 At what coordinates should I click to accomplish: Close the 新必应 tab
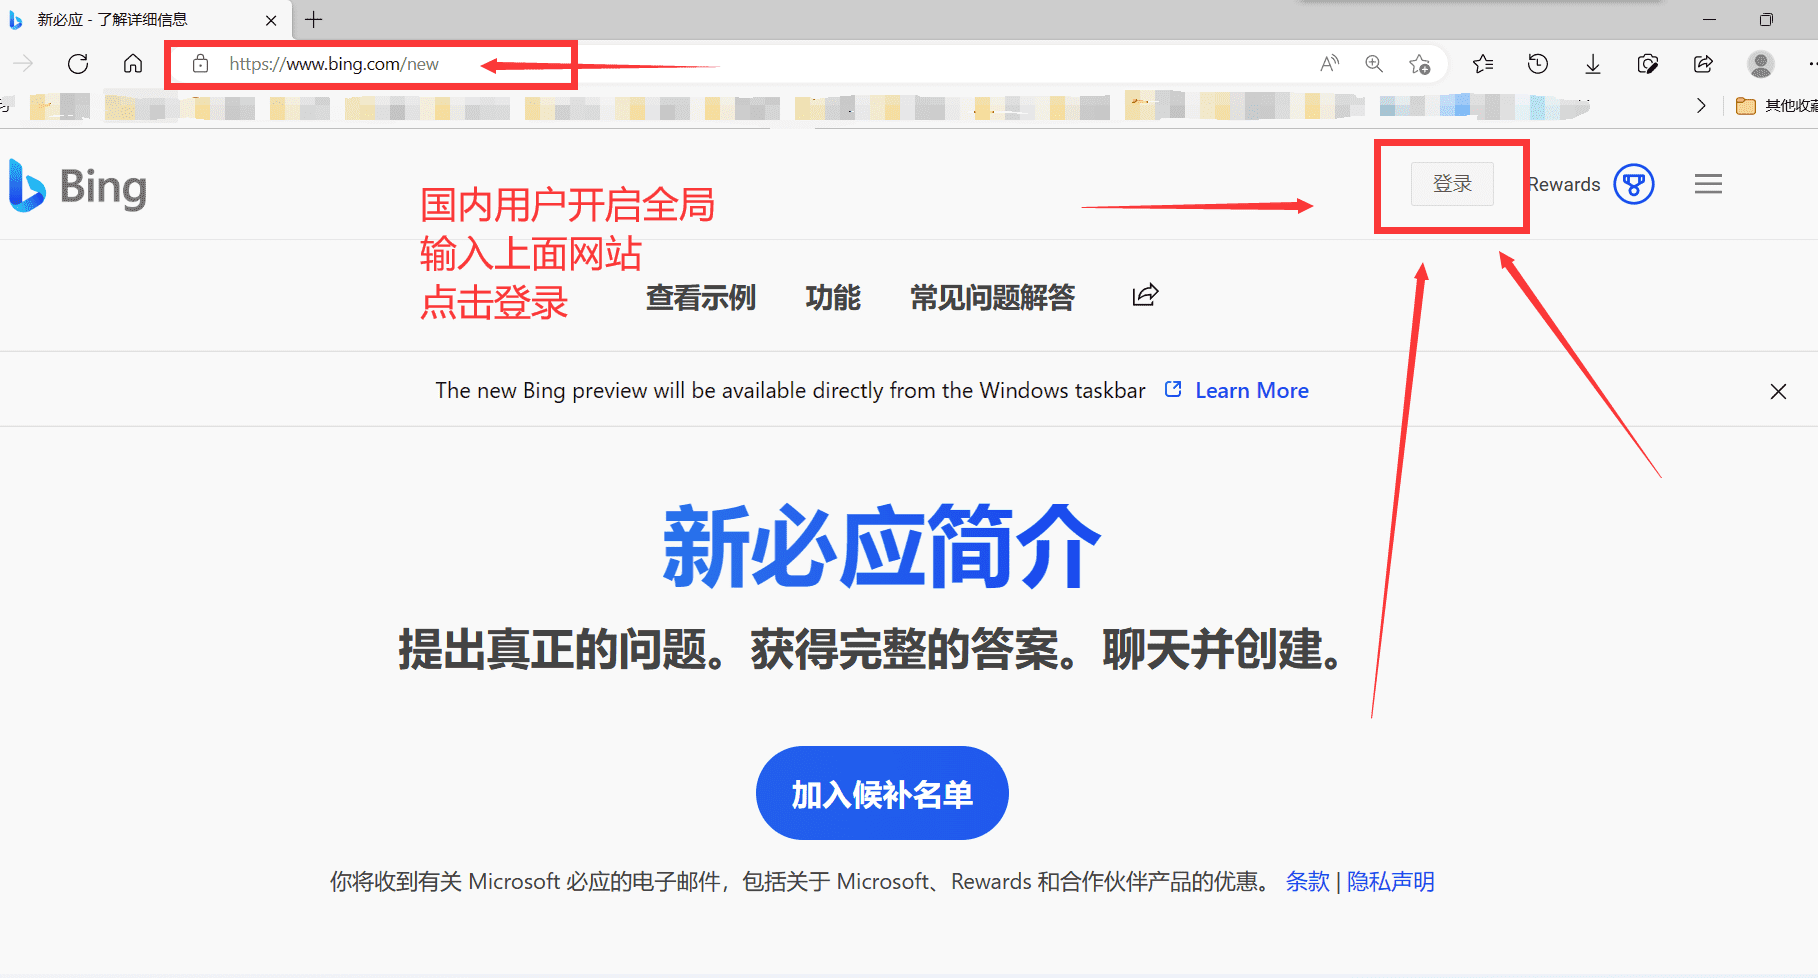coord(271,20)
